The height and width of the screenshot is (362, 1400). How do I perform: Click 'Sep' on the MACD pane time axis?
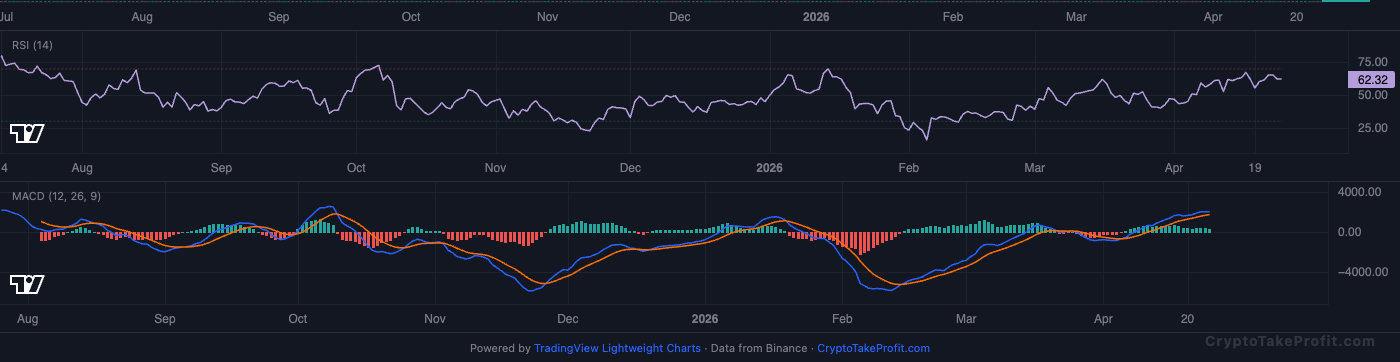click(165, 319)
